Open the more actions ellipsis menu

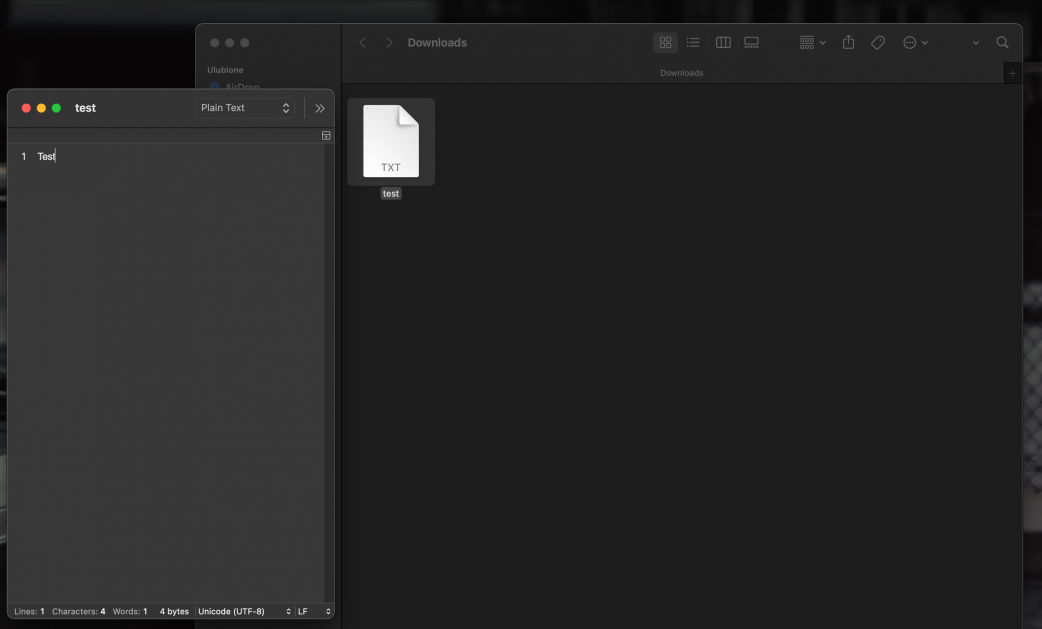(x=915, y=43)
